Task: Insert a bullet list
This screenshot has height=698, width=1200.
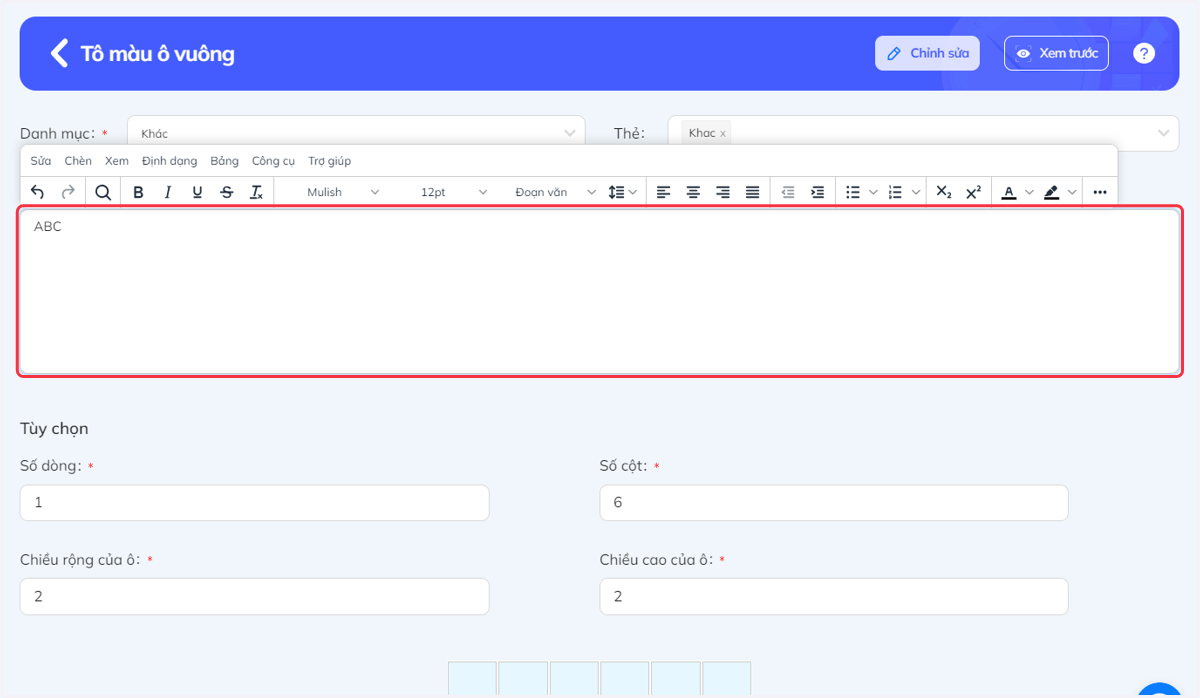Action: click(853, 192)
